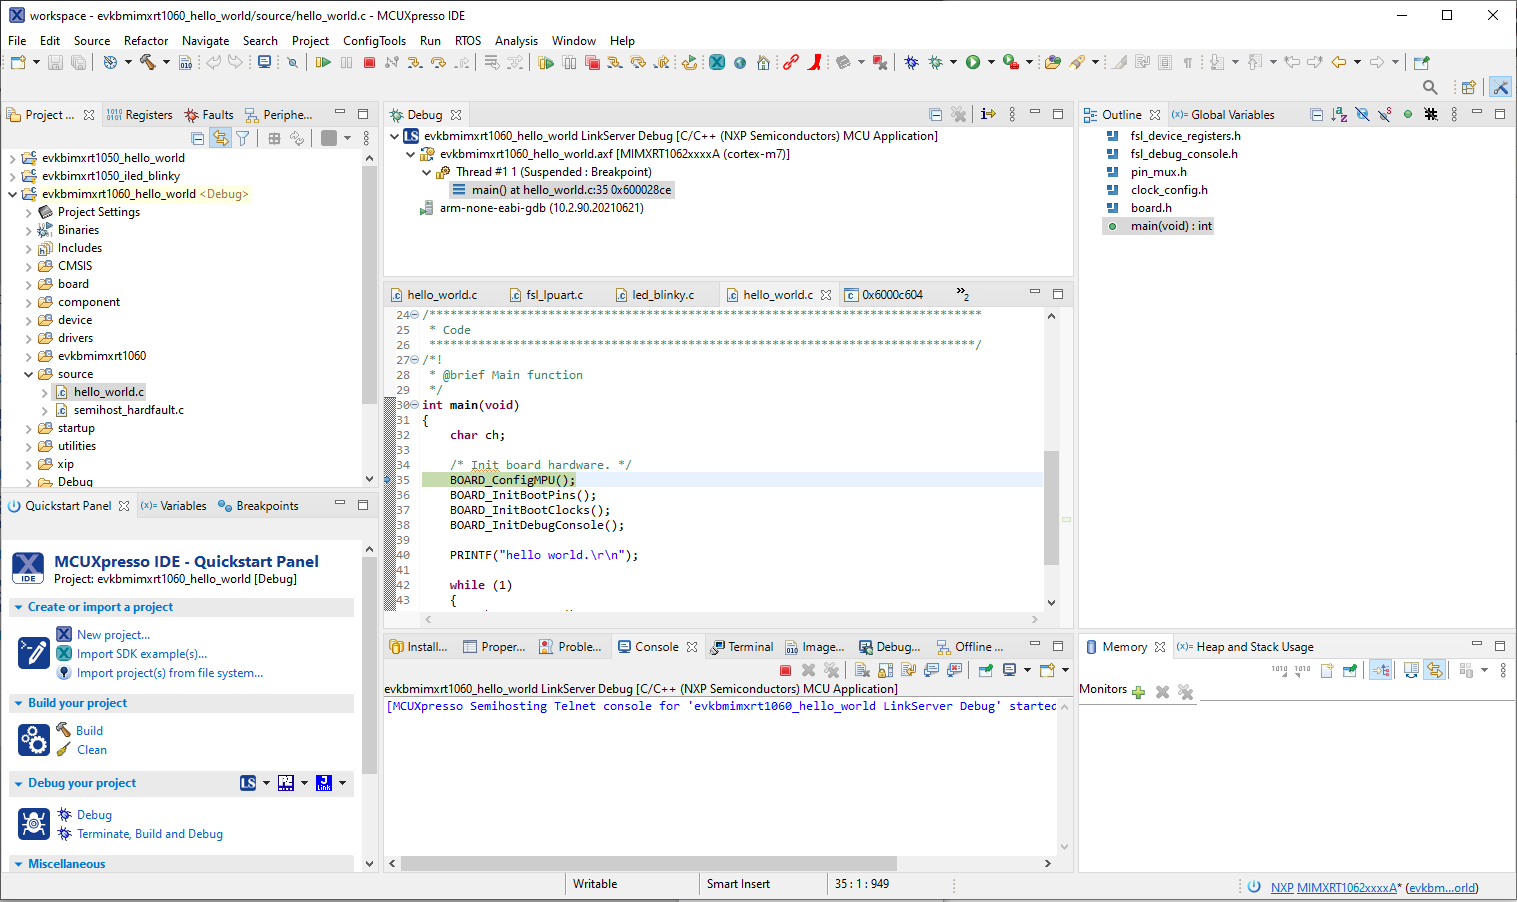Click the Import SDK example(s) link
This screenshot has height=902, width=1517.
pyautogui.click(x=142, y=654)
